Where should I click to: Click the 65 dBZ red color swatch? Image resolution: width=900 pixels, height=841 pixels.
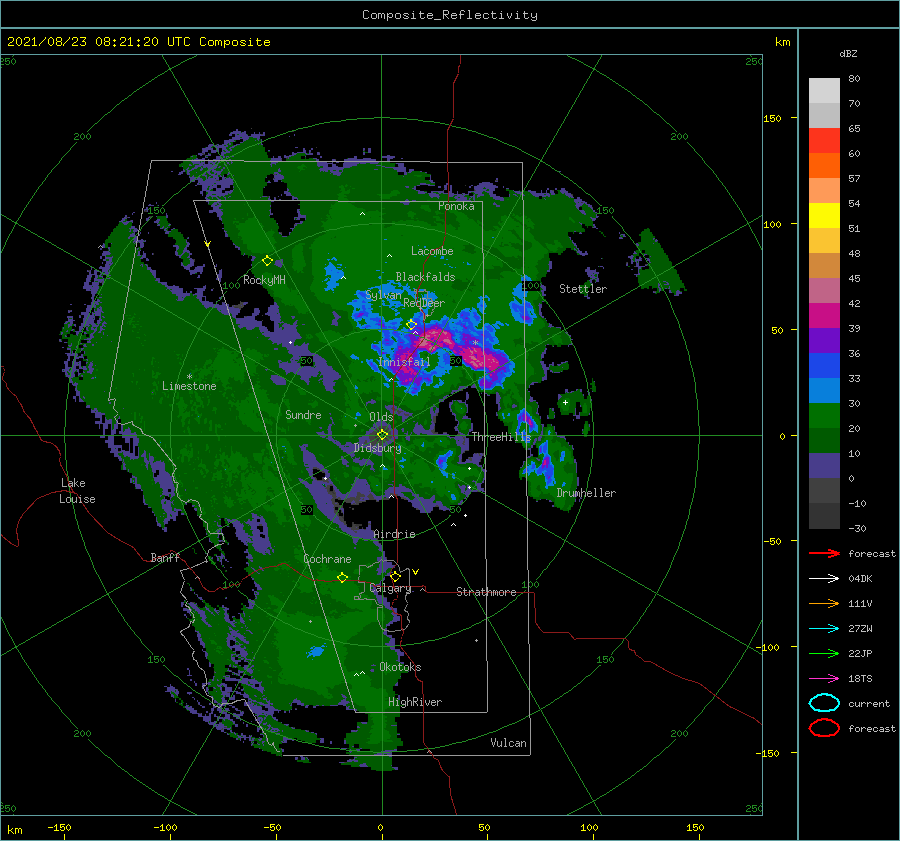pos(824,141)
